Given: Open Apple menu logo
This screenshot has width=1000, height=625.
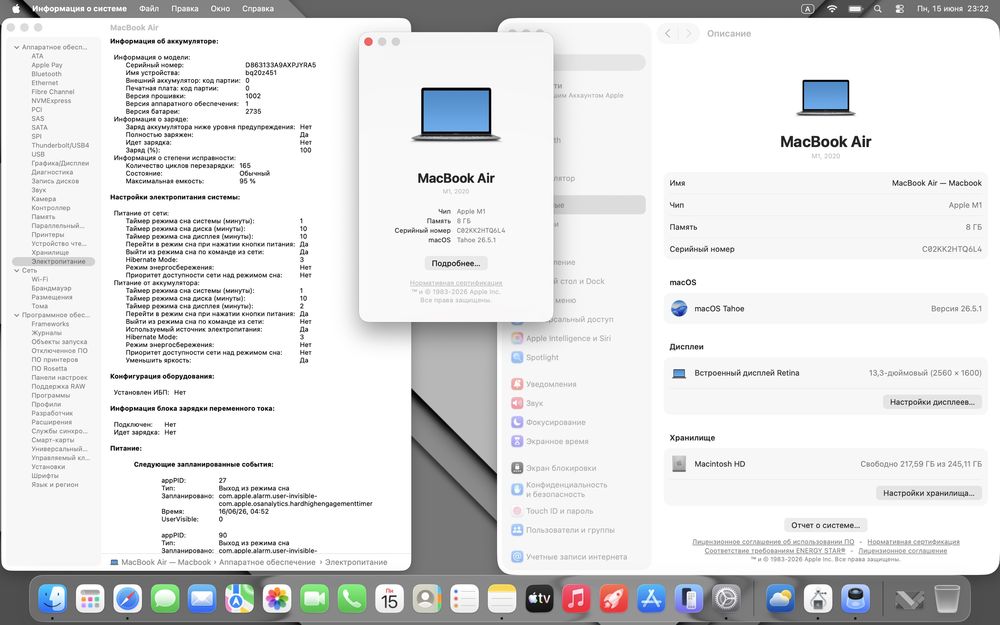Looking at the screenshot, I should tap(17, 8).
